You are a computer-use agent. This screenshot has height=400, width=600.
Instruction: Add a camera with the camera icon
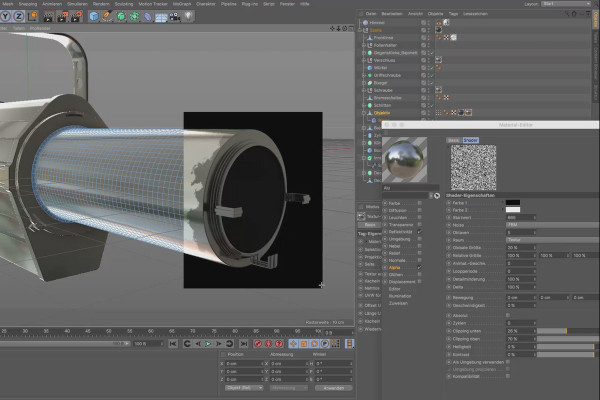[174, 16]
